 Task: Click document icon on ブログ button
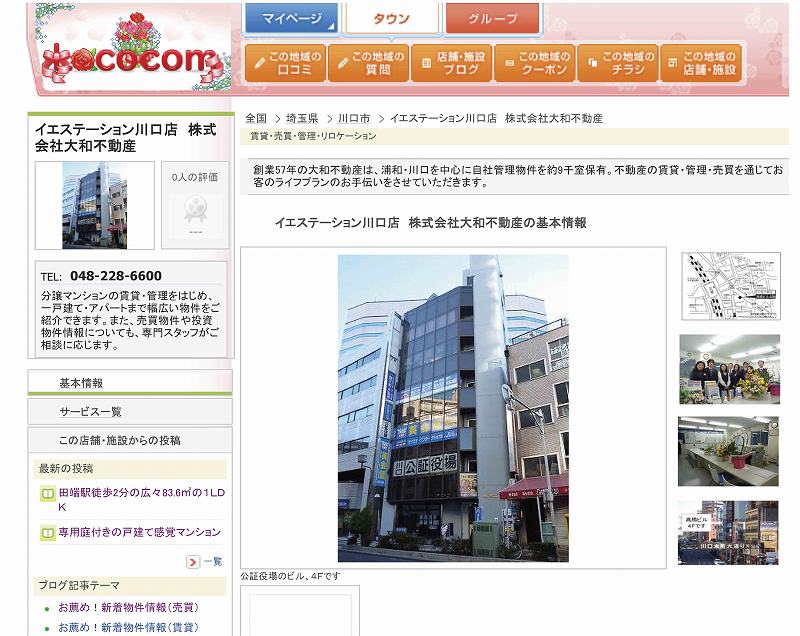click(427, 63)
